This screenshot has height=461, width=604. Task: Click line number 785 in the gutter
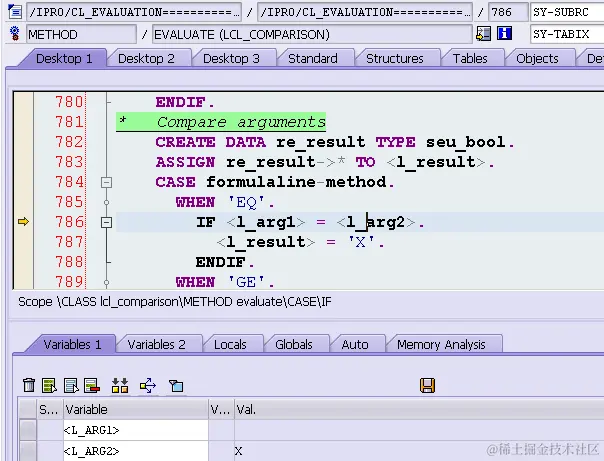tap(69, 202)
